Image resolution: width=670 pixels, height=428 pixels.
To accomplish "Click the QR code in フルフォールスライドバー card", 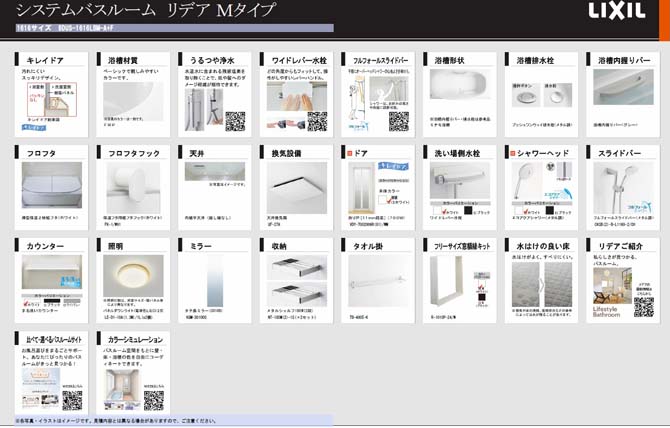I will [399, 121].
